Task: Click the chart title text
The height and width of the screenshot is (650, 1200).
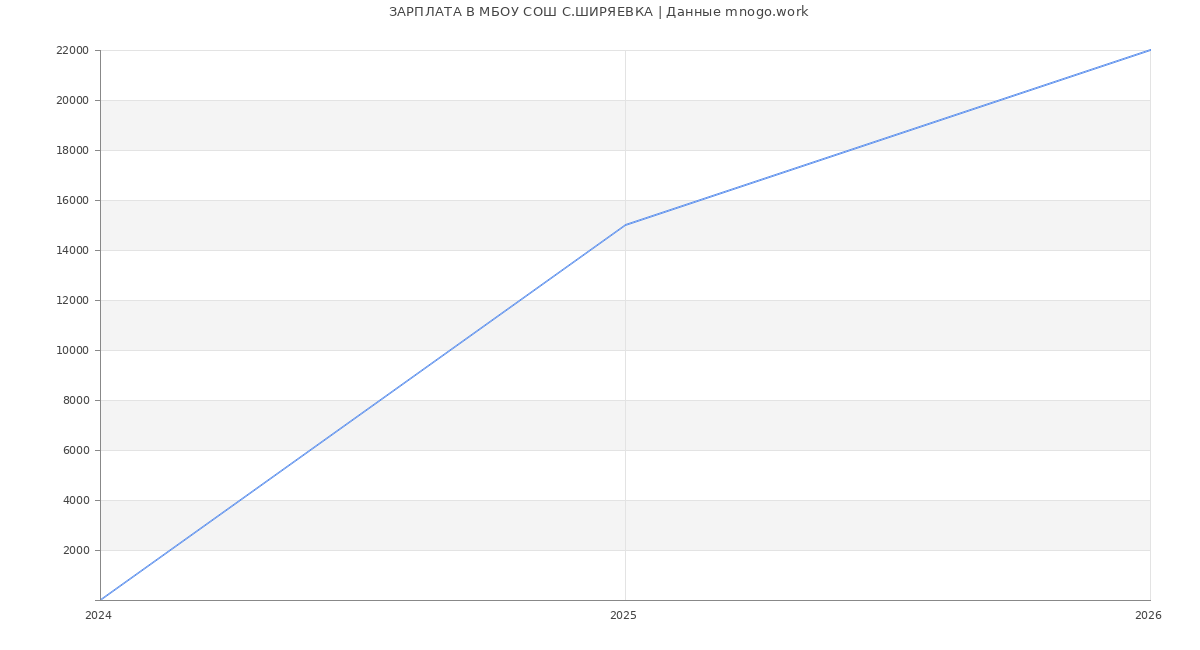Action: [598, 12]
